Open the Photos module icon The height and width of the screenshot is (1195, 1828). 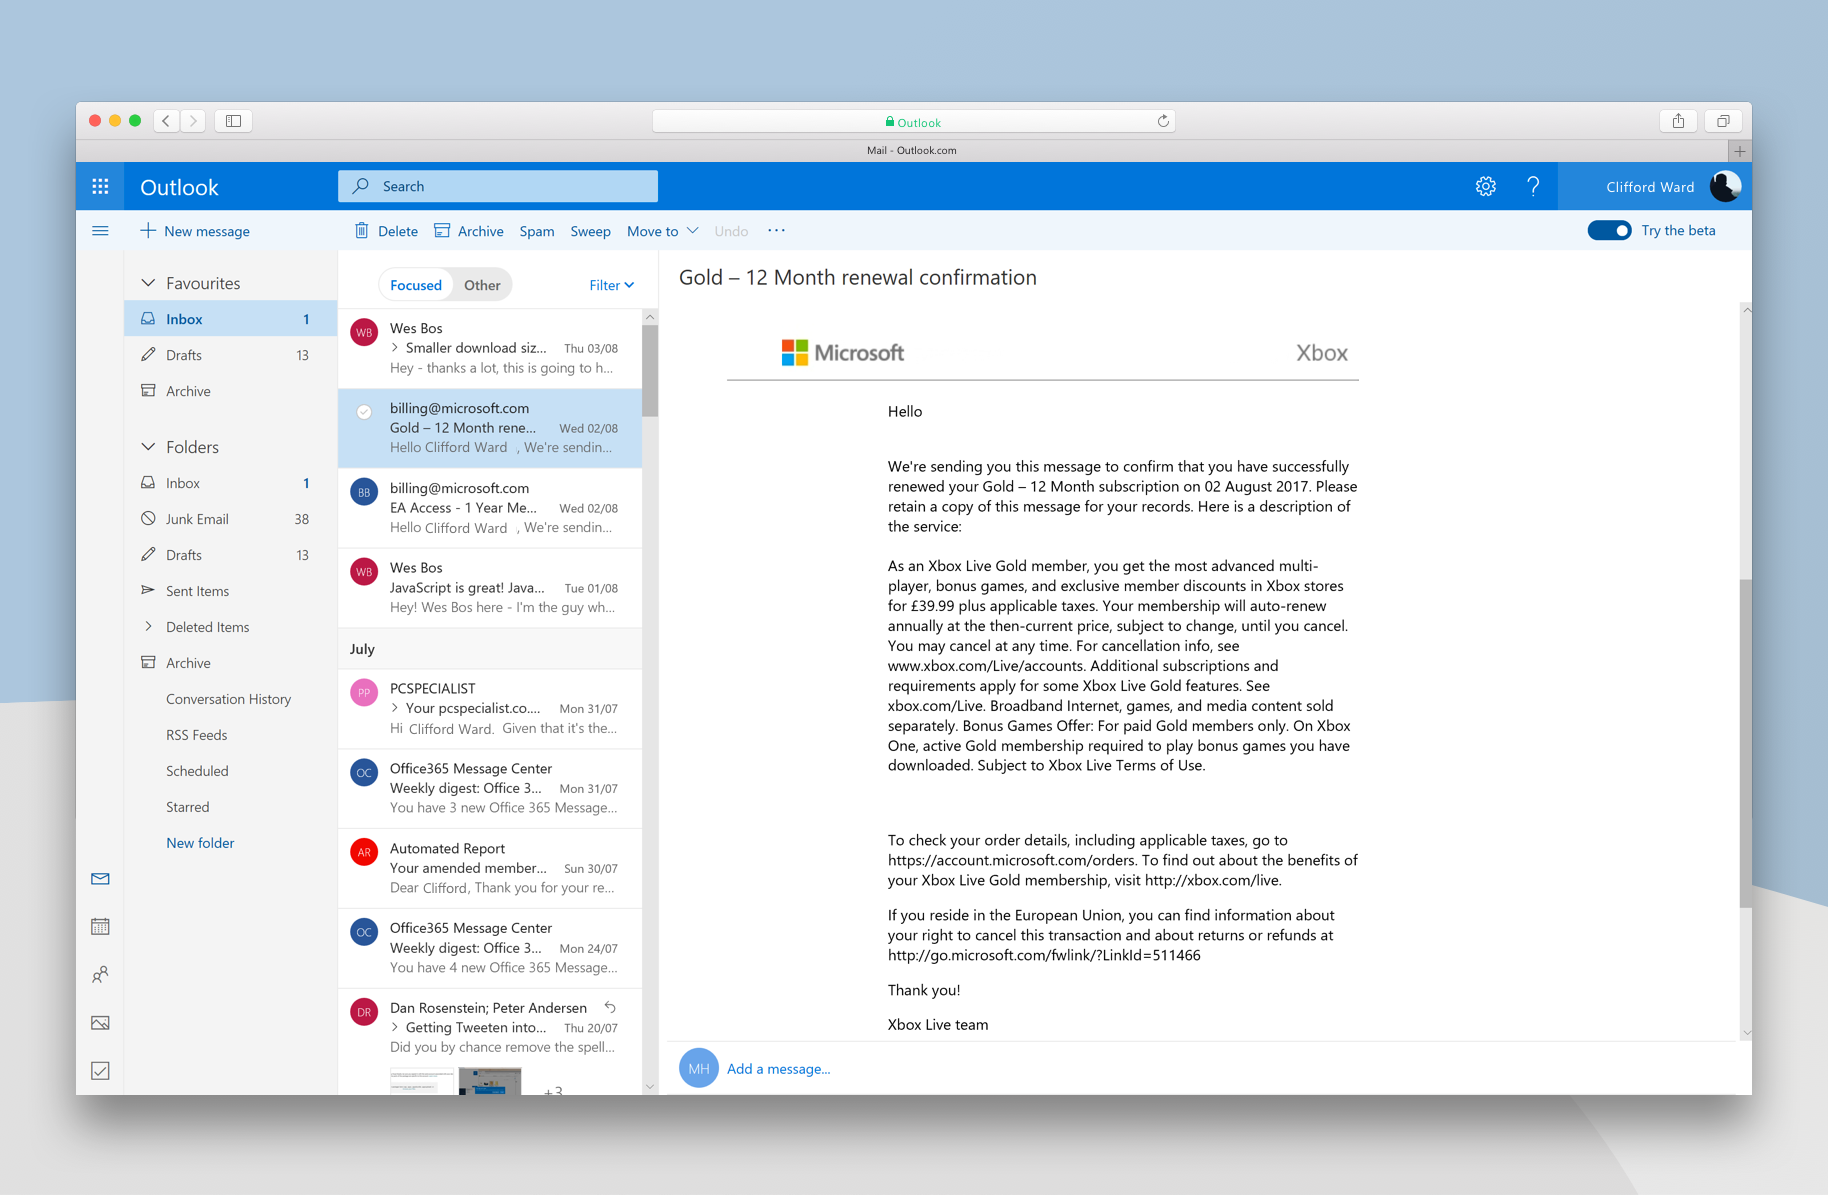100,1023
